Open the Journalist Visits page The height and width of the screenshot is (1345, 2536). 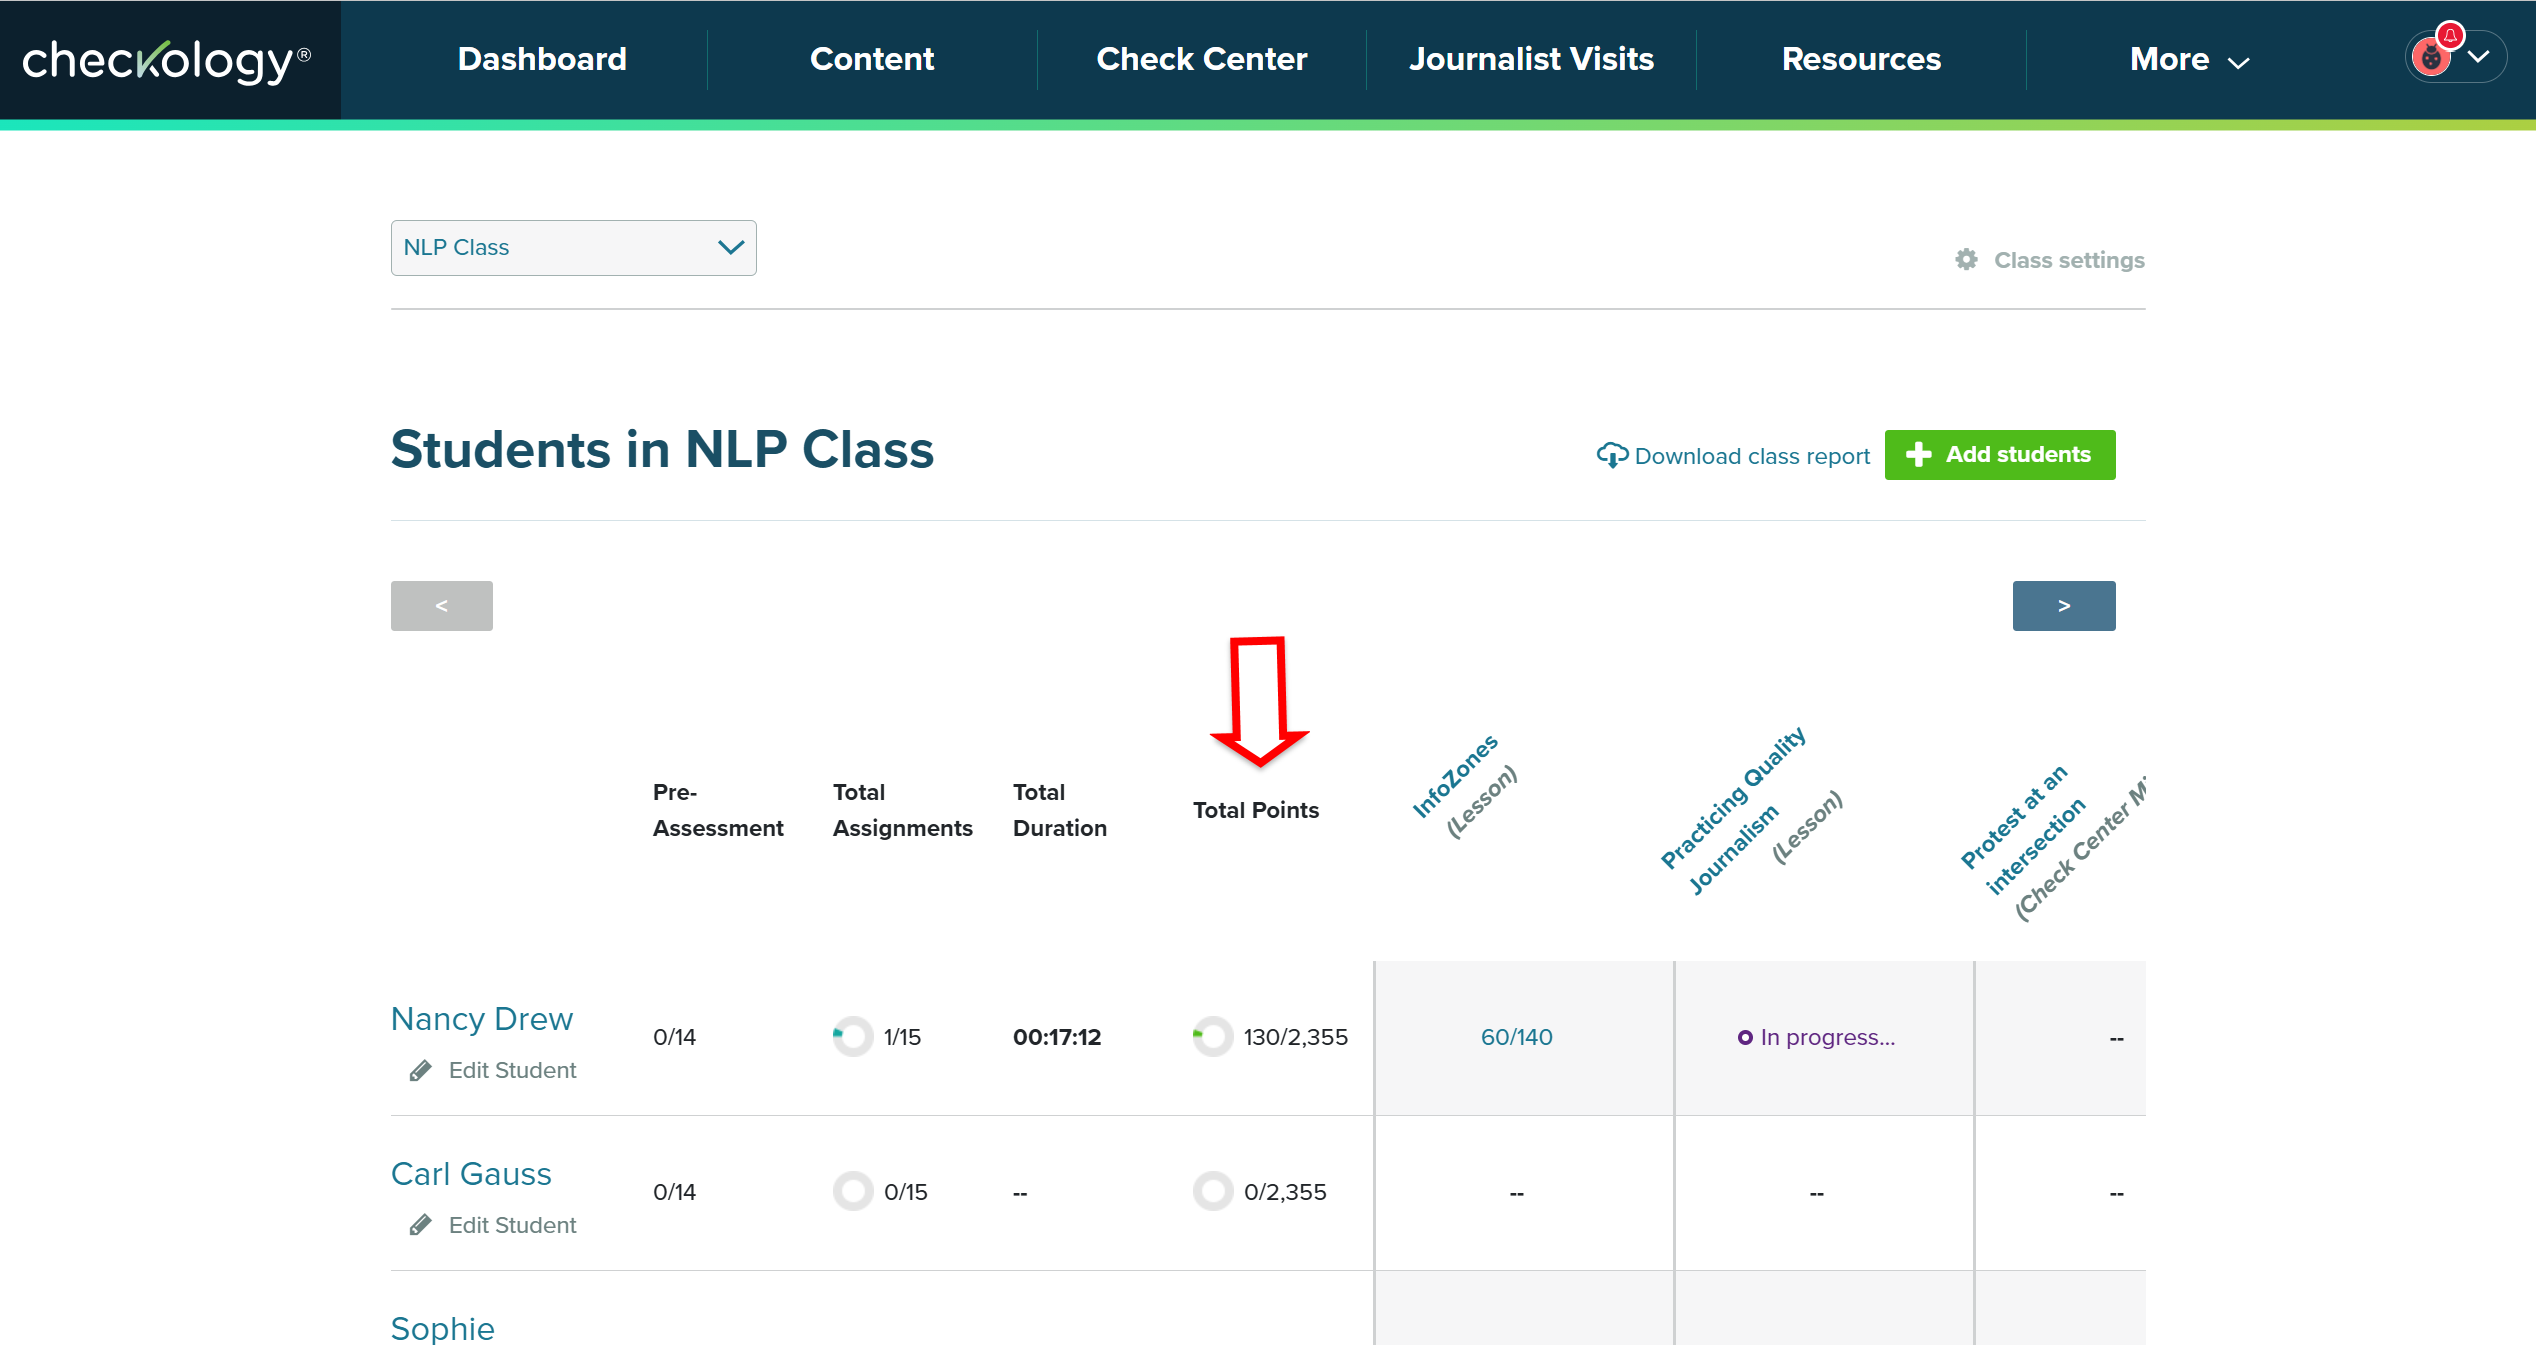click(x=1531, y=60)
